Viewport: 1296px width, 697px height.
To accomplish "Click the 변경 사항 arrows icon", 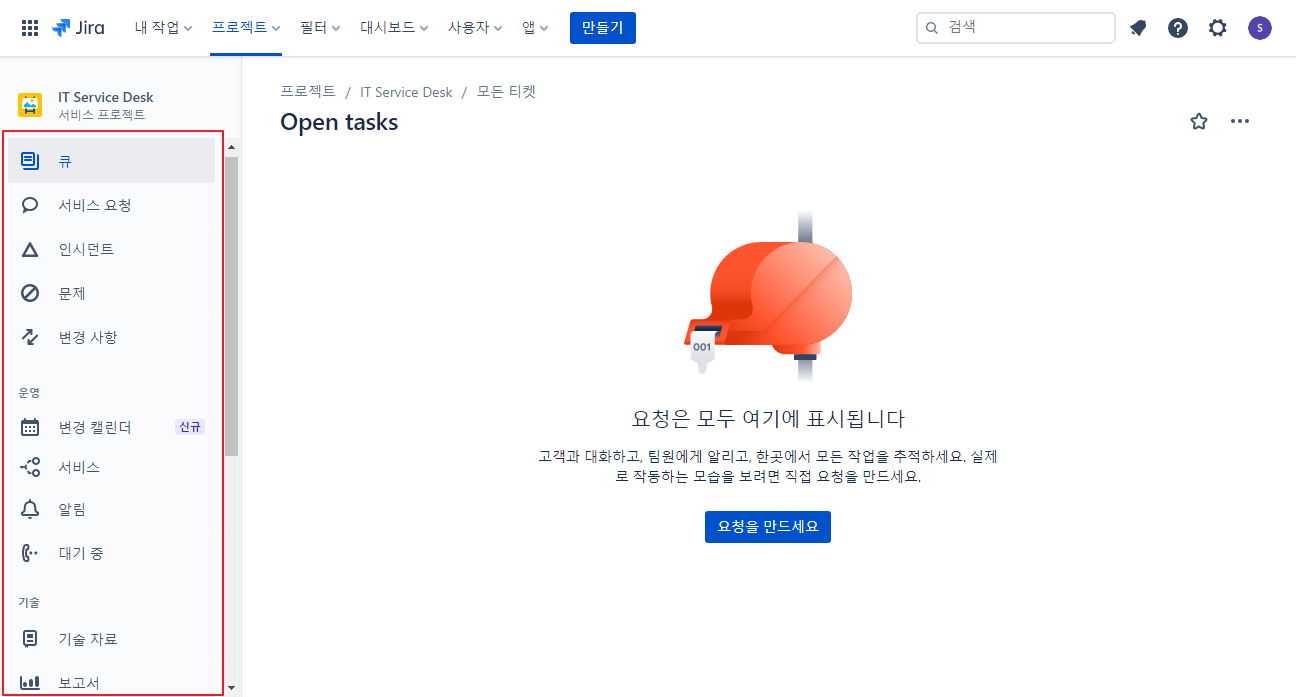I will tap(30, 337).
